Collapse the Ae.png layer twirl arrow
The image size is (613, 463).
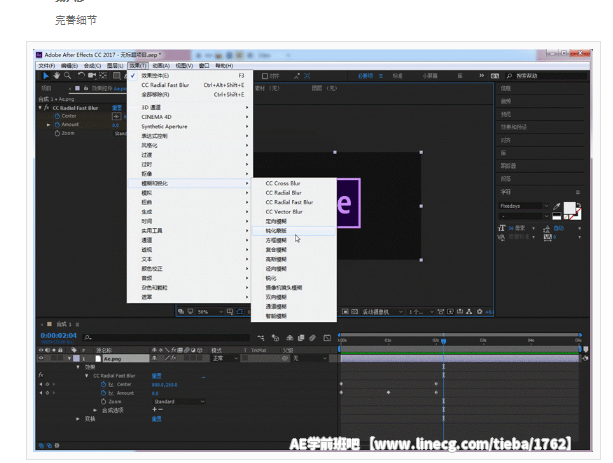coord(69,358)
